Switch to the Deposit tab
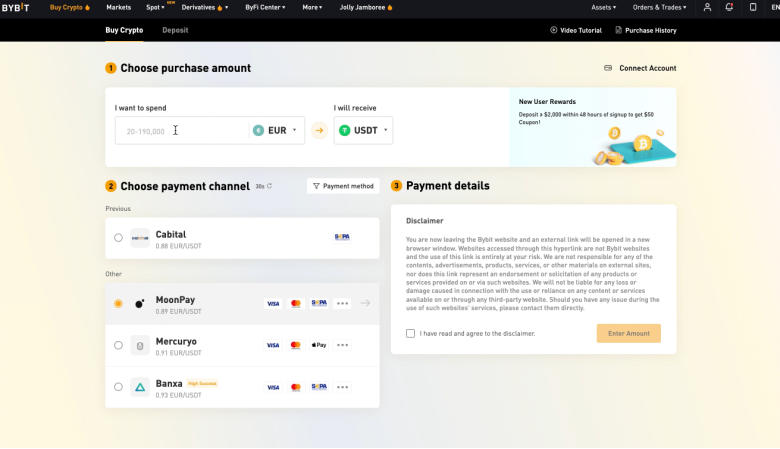Image resolution: width=780 pixels, height=449 pixels. [x=175, y=30]
